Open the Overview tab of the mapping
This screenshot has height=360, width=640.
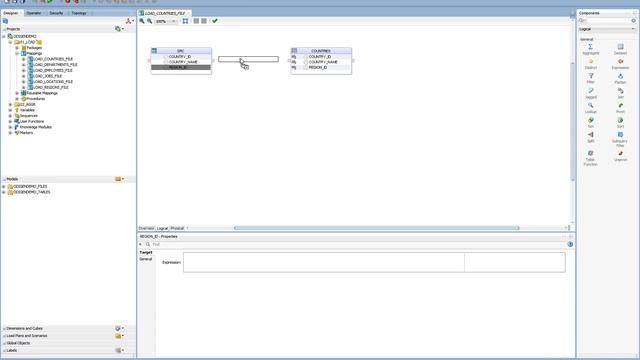pos(147,228)
